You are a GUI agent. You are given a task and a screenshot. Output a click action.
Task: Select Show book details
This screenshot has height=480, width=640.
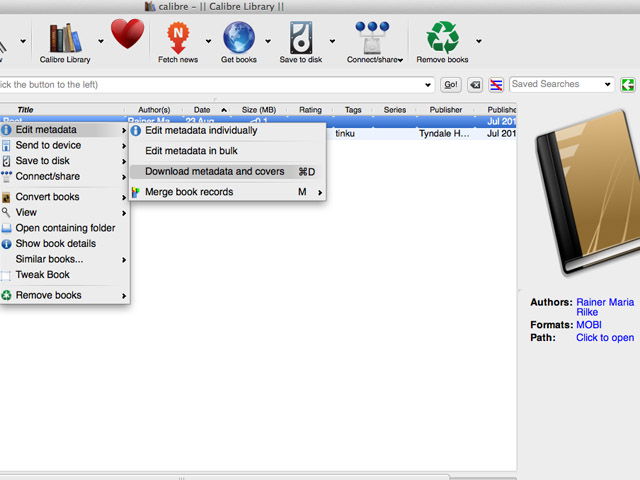coord(64,243)
